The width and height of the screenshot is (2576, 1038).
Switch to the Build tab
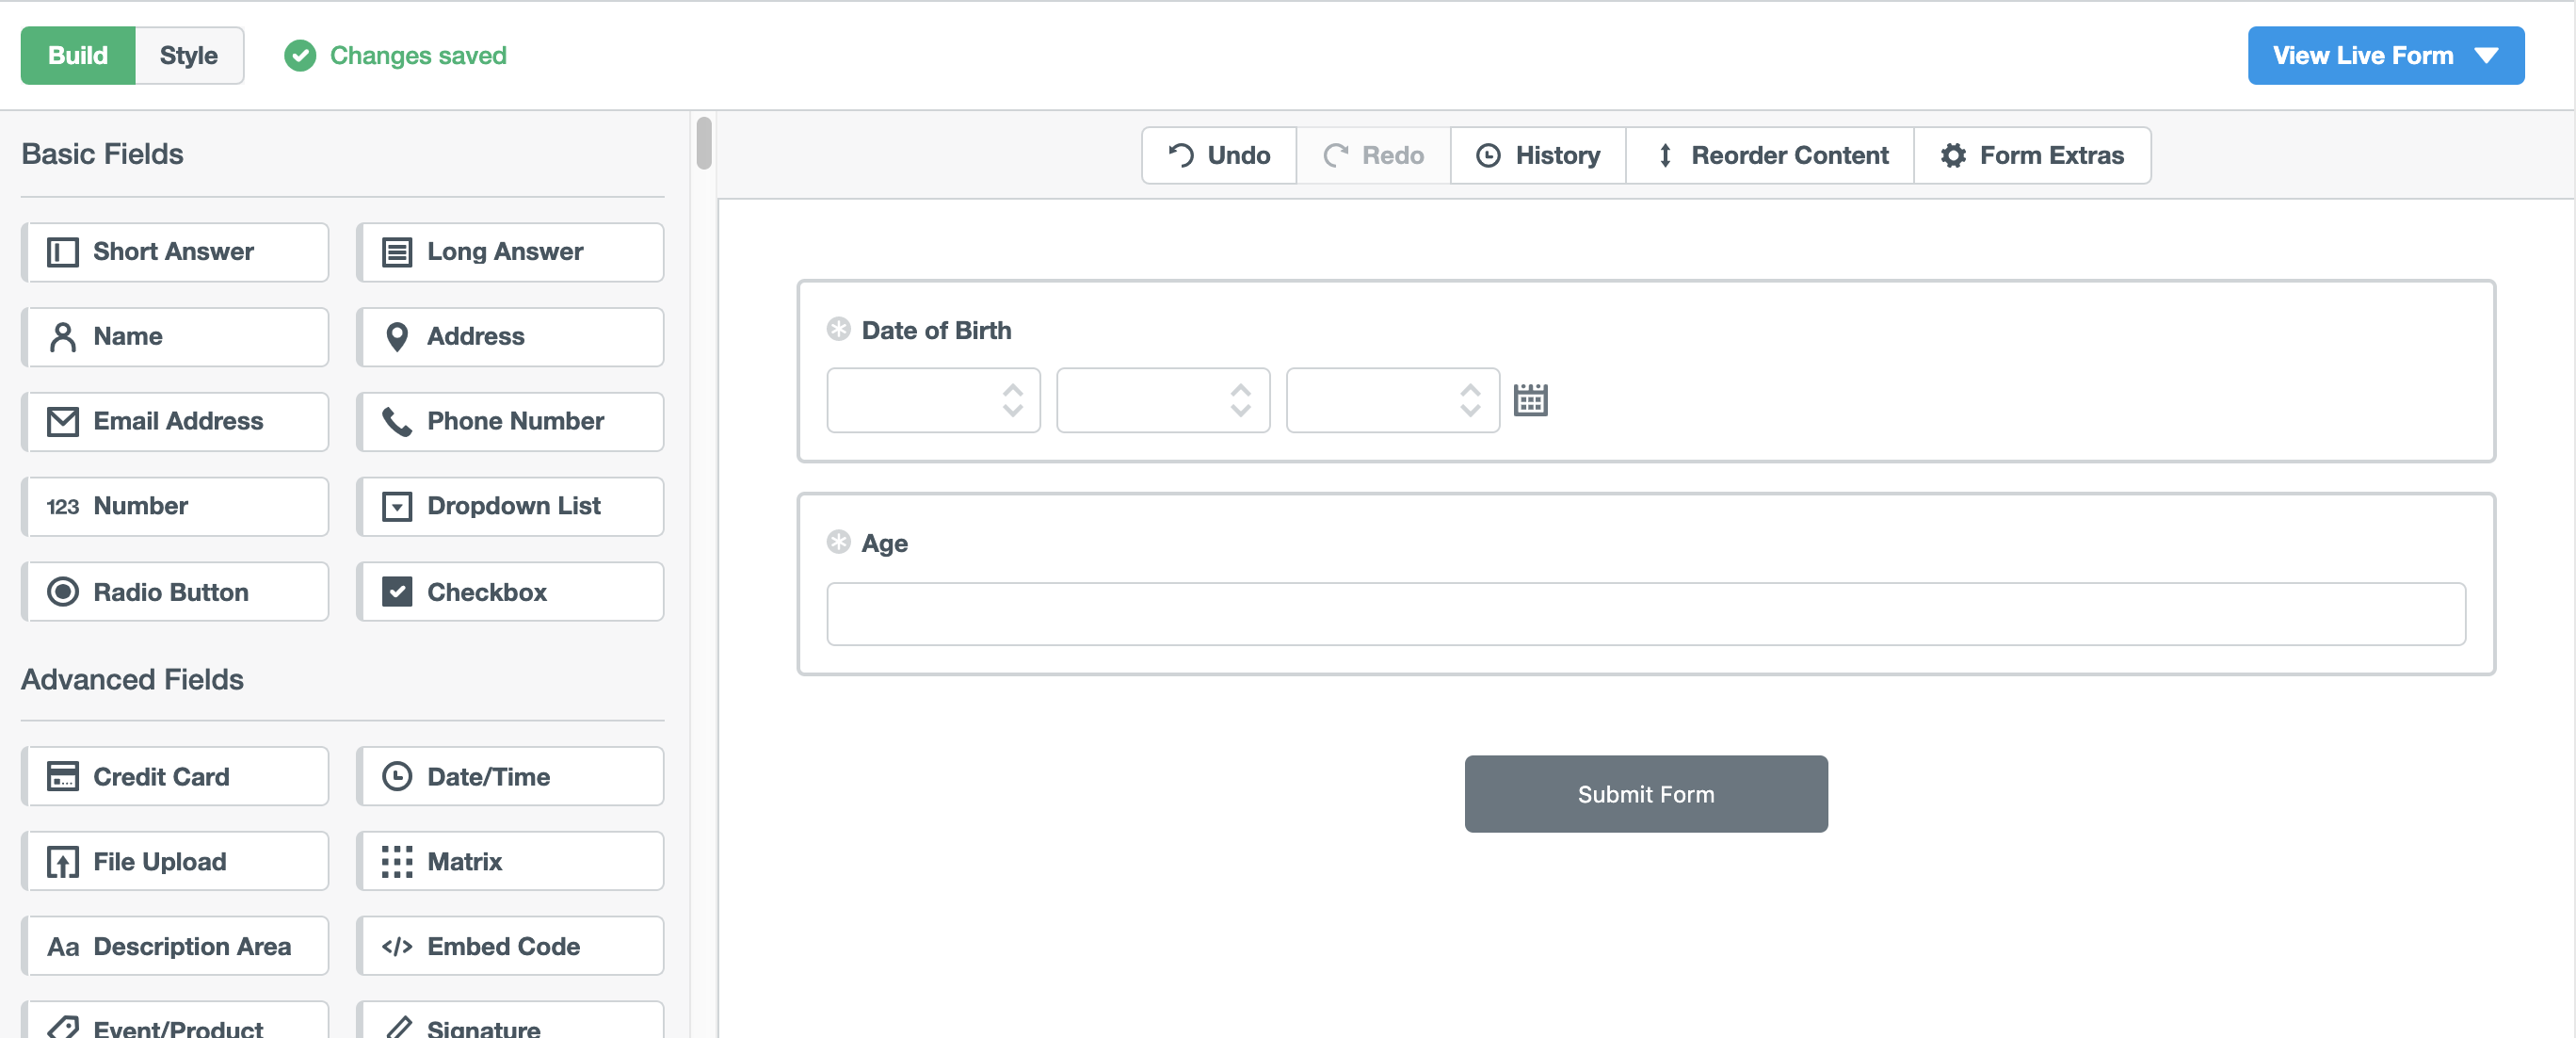77,55
